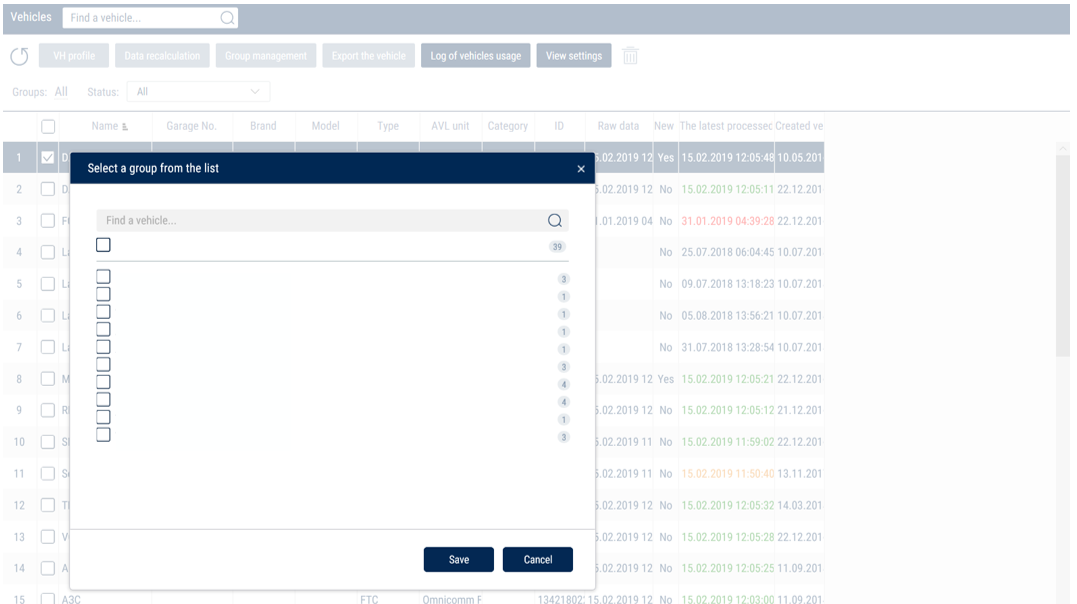Save the group selection
This screenshot has width=1077, height=604.
459,559
